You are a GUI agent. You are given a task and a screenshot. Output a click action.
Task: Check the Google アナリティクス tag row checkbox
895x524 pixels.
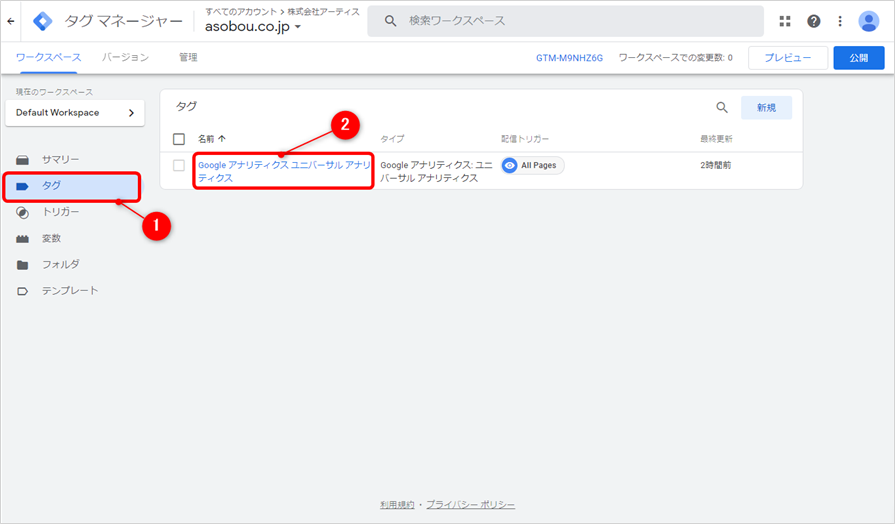tap(179, 166)
